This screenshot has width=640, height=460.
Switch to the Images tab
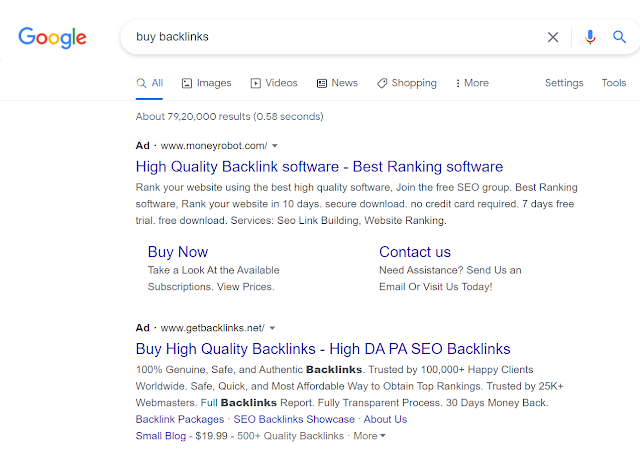tap(207, 83)
